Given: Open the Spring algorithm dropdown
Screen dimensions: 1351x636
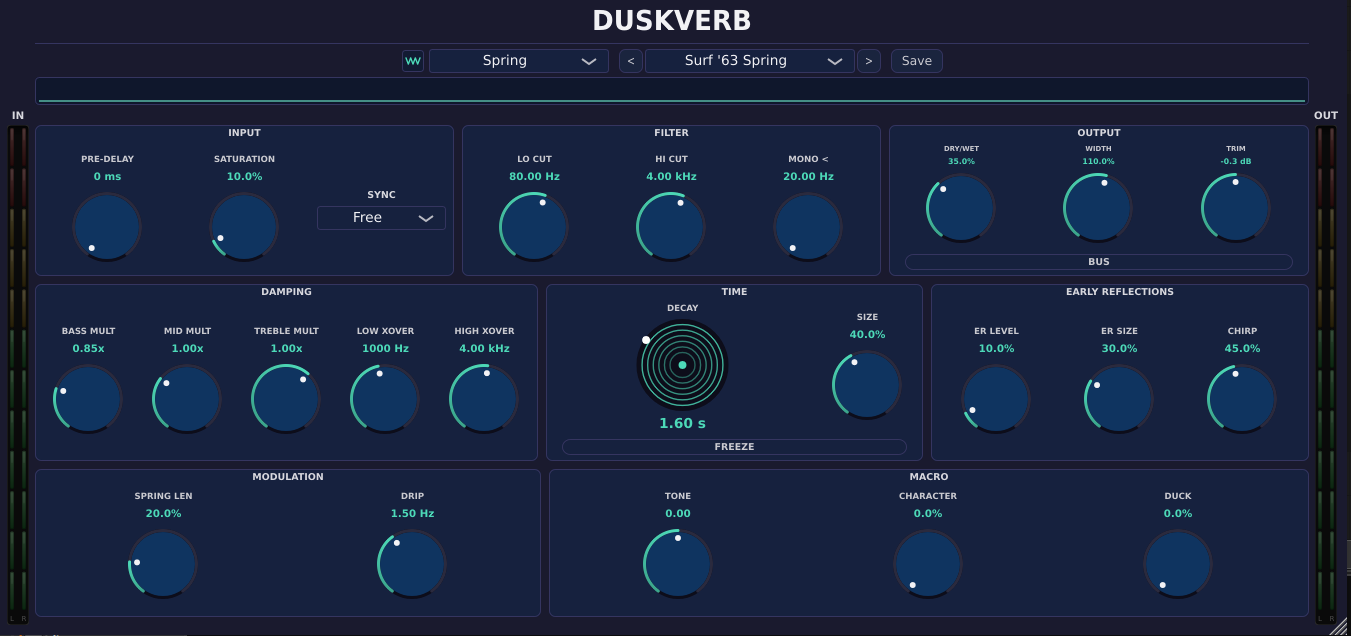Looking at the screenshot, I should (519, 61).
